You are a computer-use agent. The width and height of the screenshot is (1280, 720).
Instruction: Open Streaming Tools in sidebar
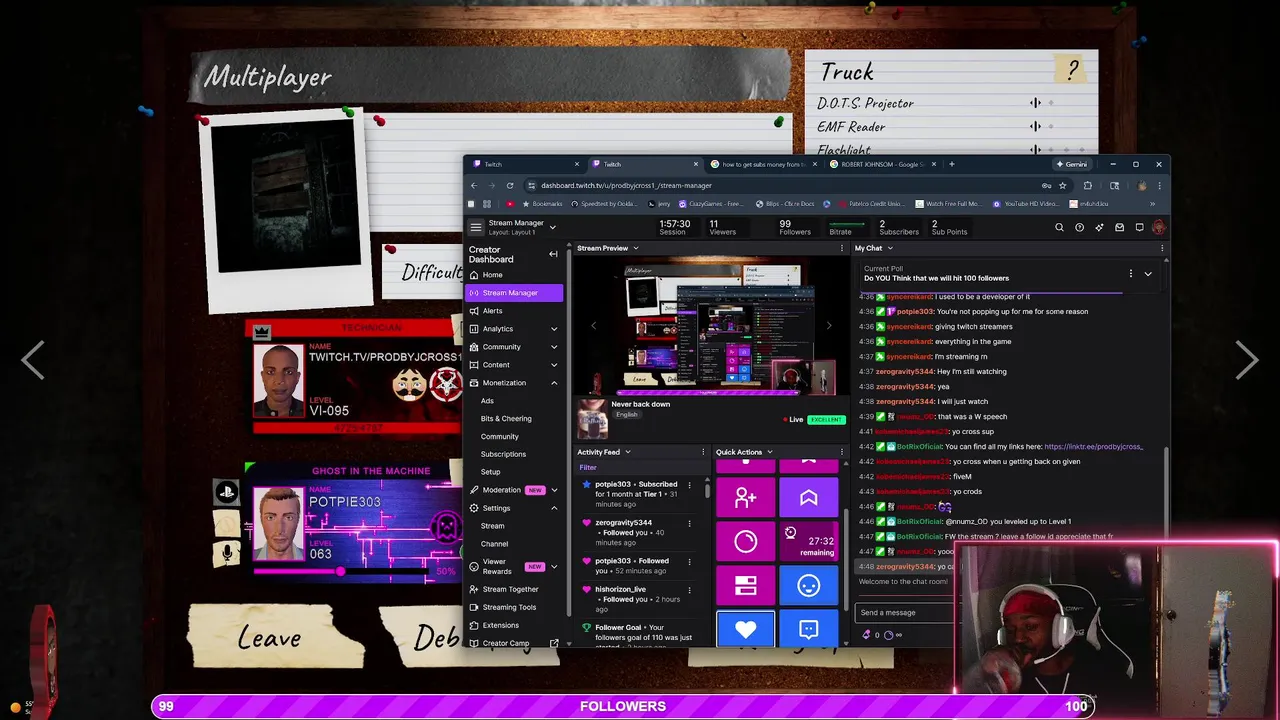(x=513, y=607)
